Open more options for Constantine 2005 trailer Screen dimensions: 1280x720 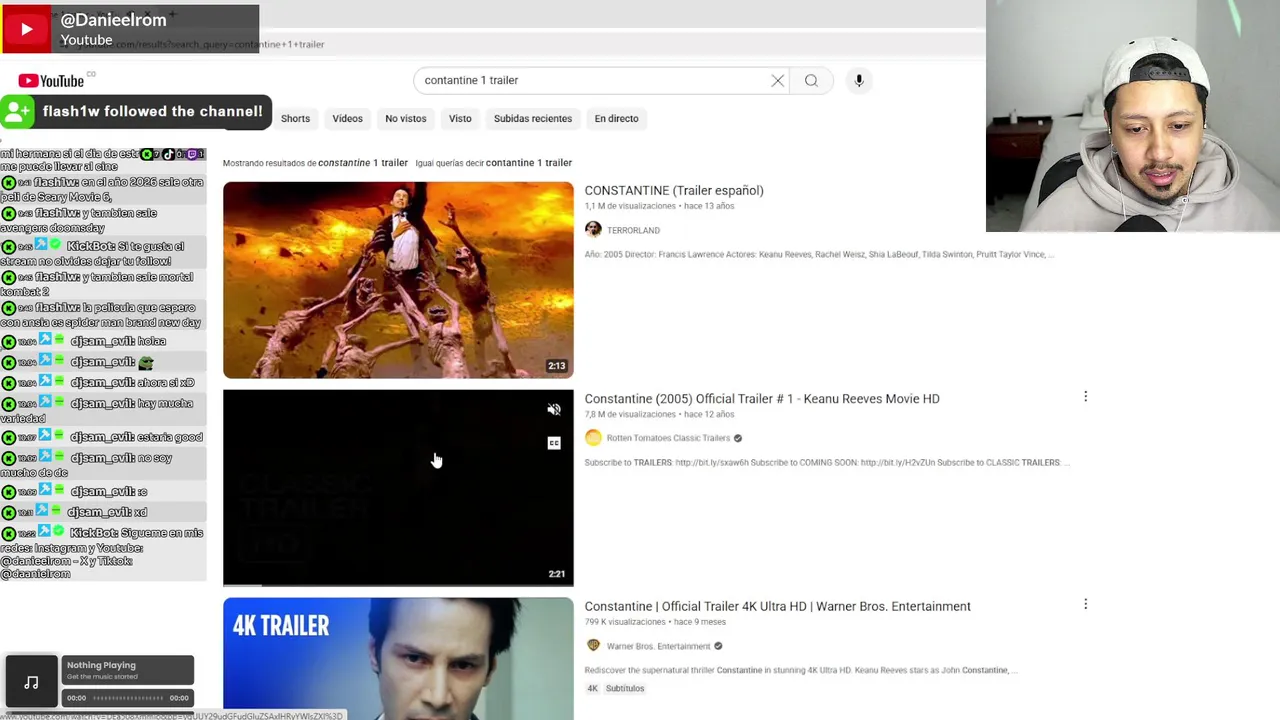(1085, 397)
